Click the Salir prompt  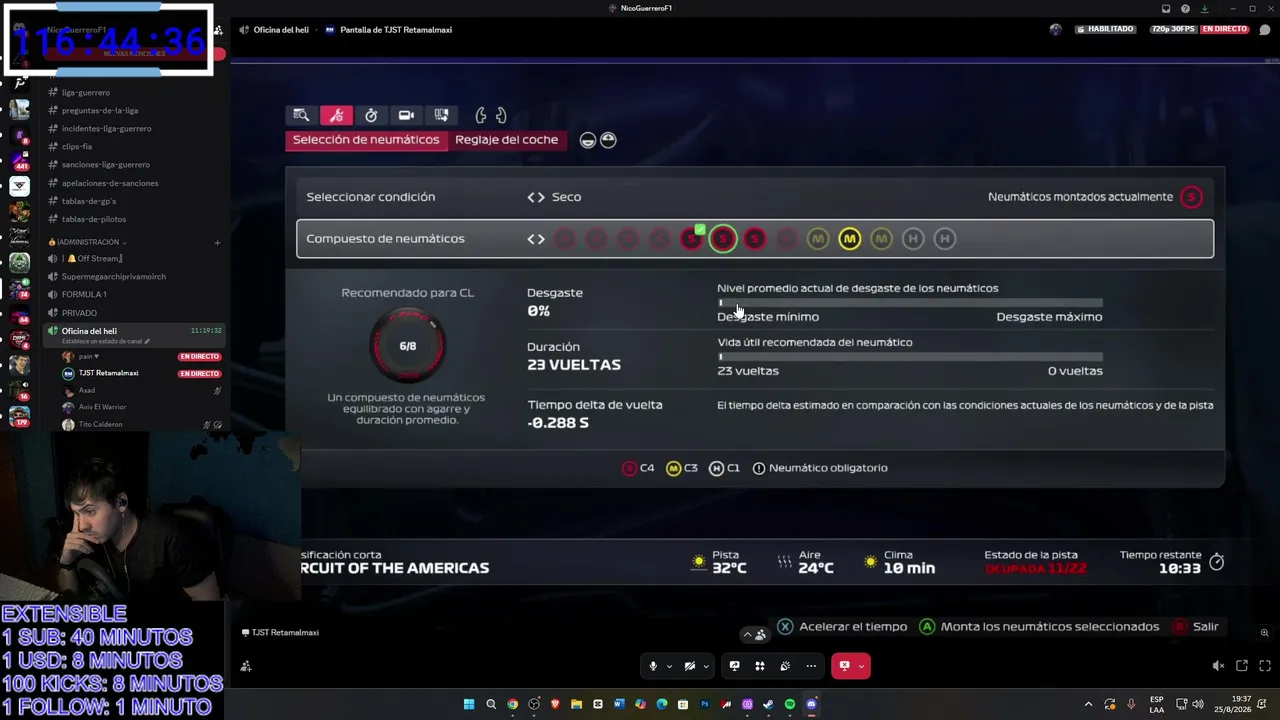point(1196,627)
